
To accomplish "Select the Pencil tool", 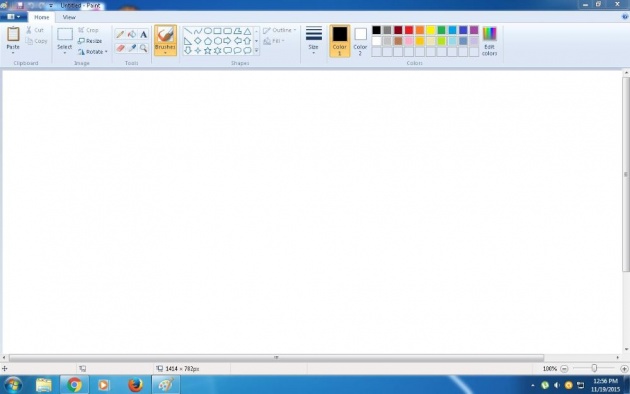I will [120, 35].
